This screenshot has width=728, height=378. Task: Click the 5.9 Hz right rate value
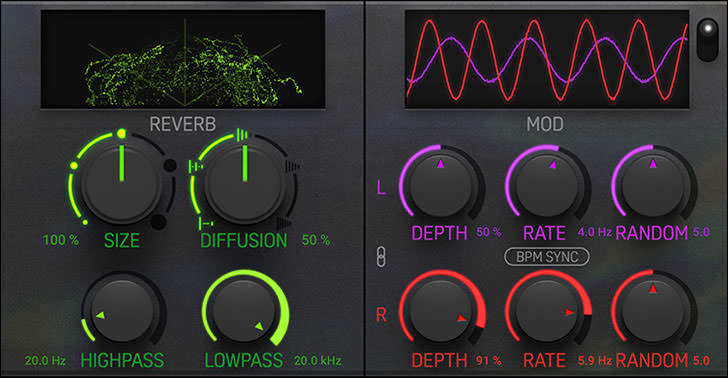pyautogui.click(x=595, y=360)
